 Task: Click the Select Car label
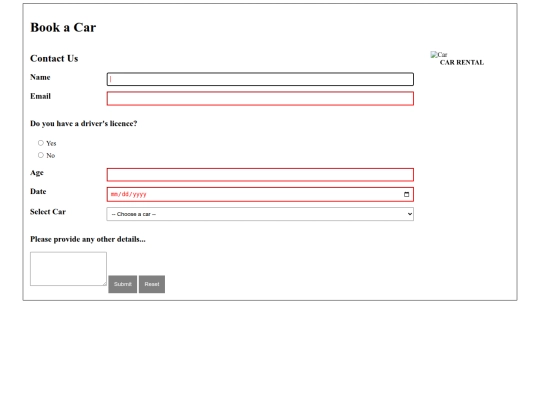pos(48,212)
